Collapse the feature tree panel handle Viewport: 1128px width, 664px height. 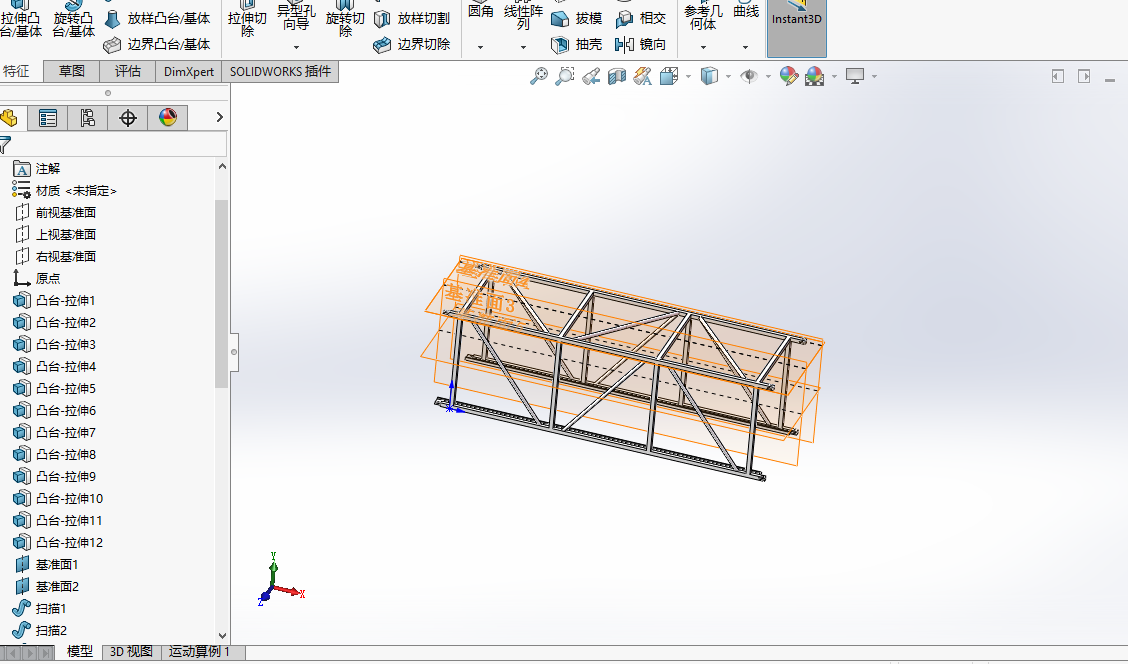(234, 351)
